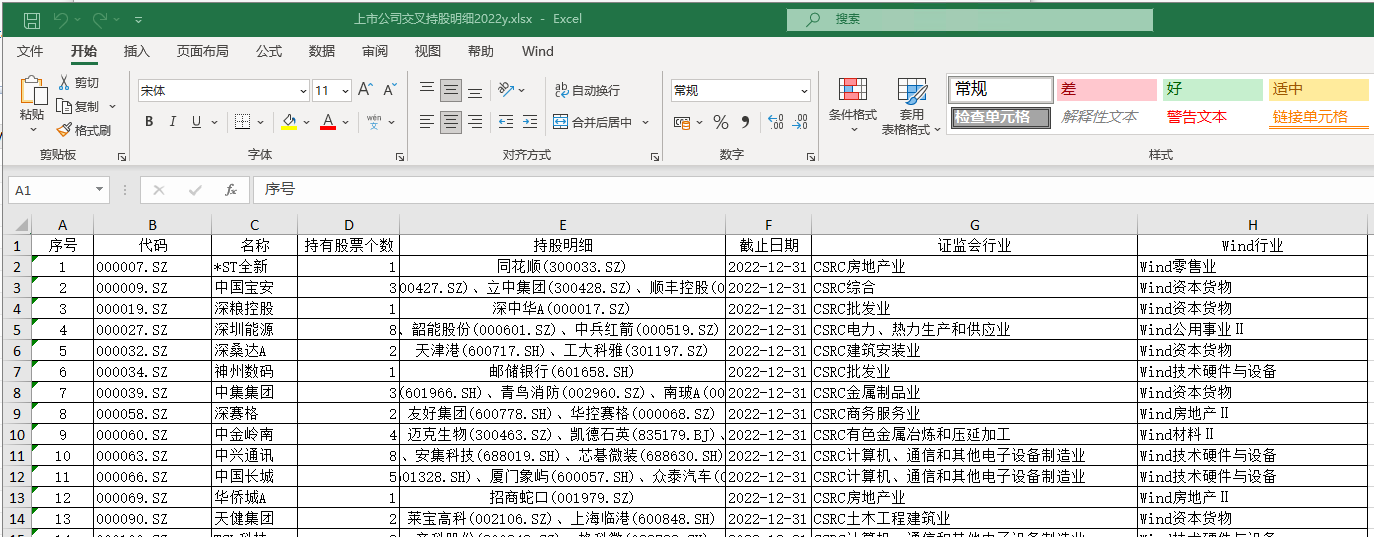Switch to the 数据 (Data) tab
This screenshot has width=1374, height=537.
coord(322,51)
